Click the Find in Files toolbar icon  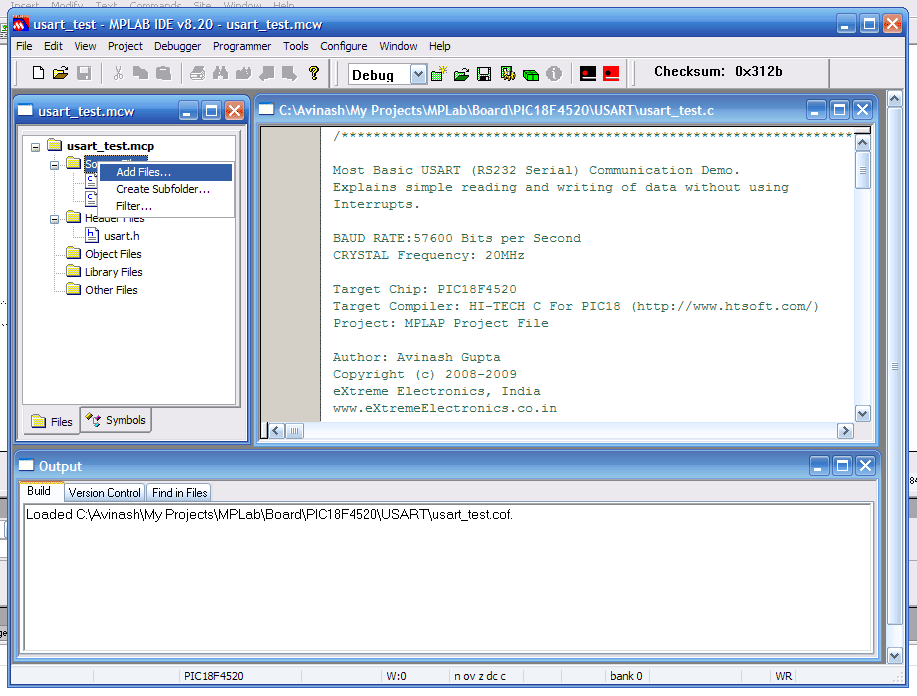click(x=243, y=73)
